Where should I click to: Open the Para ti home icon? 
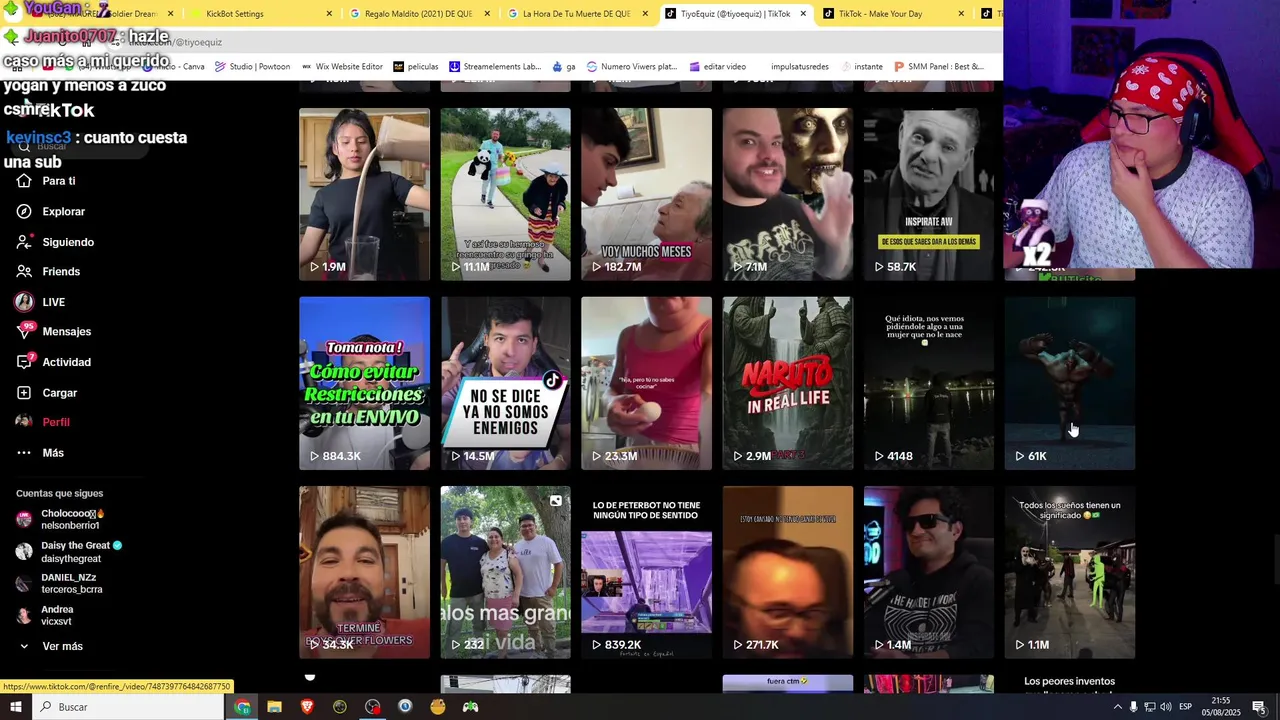coord(24,181)
